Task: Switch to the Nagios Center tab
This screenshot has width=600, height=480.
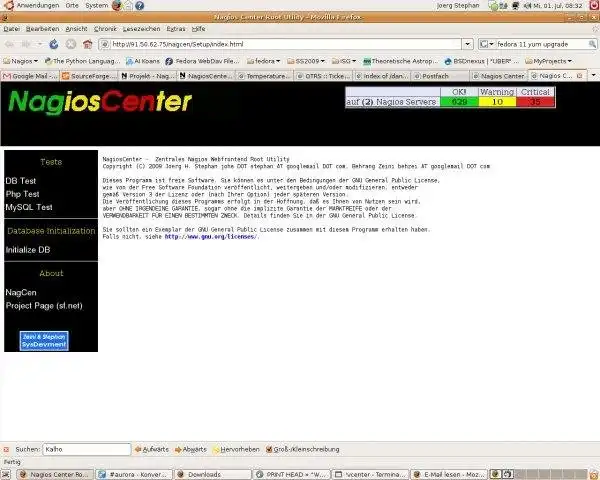Action: (x=499, y=76)
